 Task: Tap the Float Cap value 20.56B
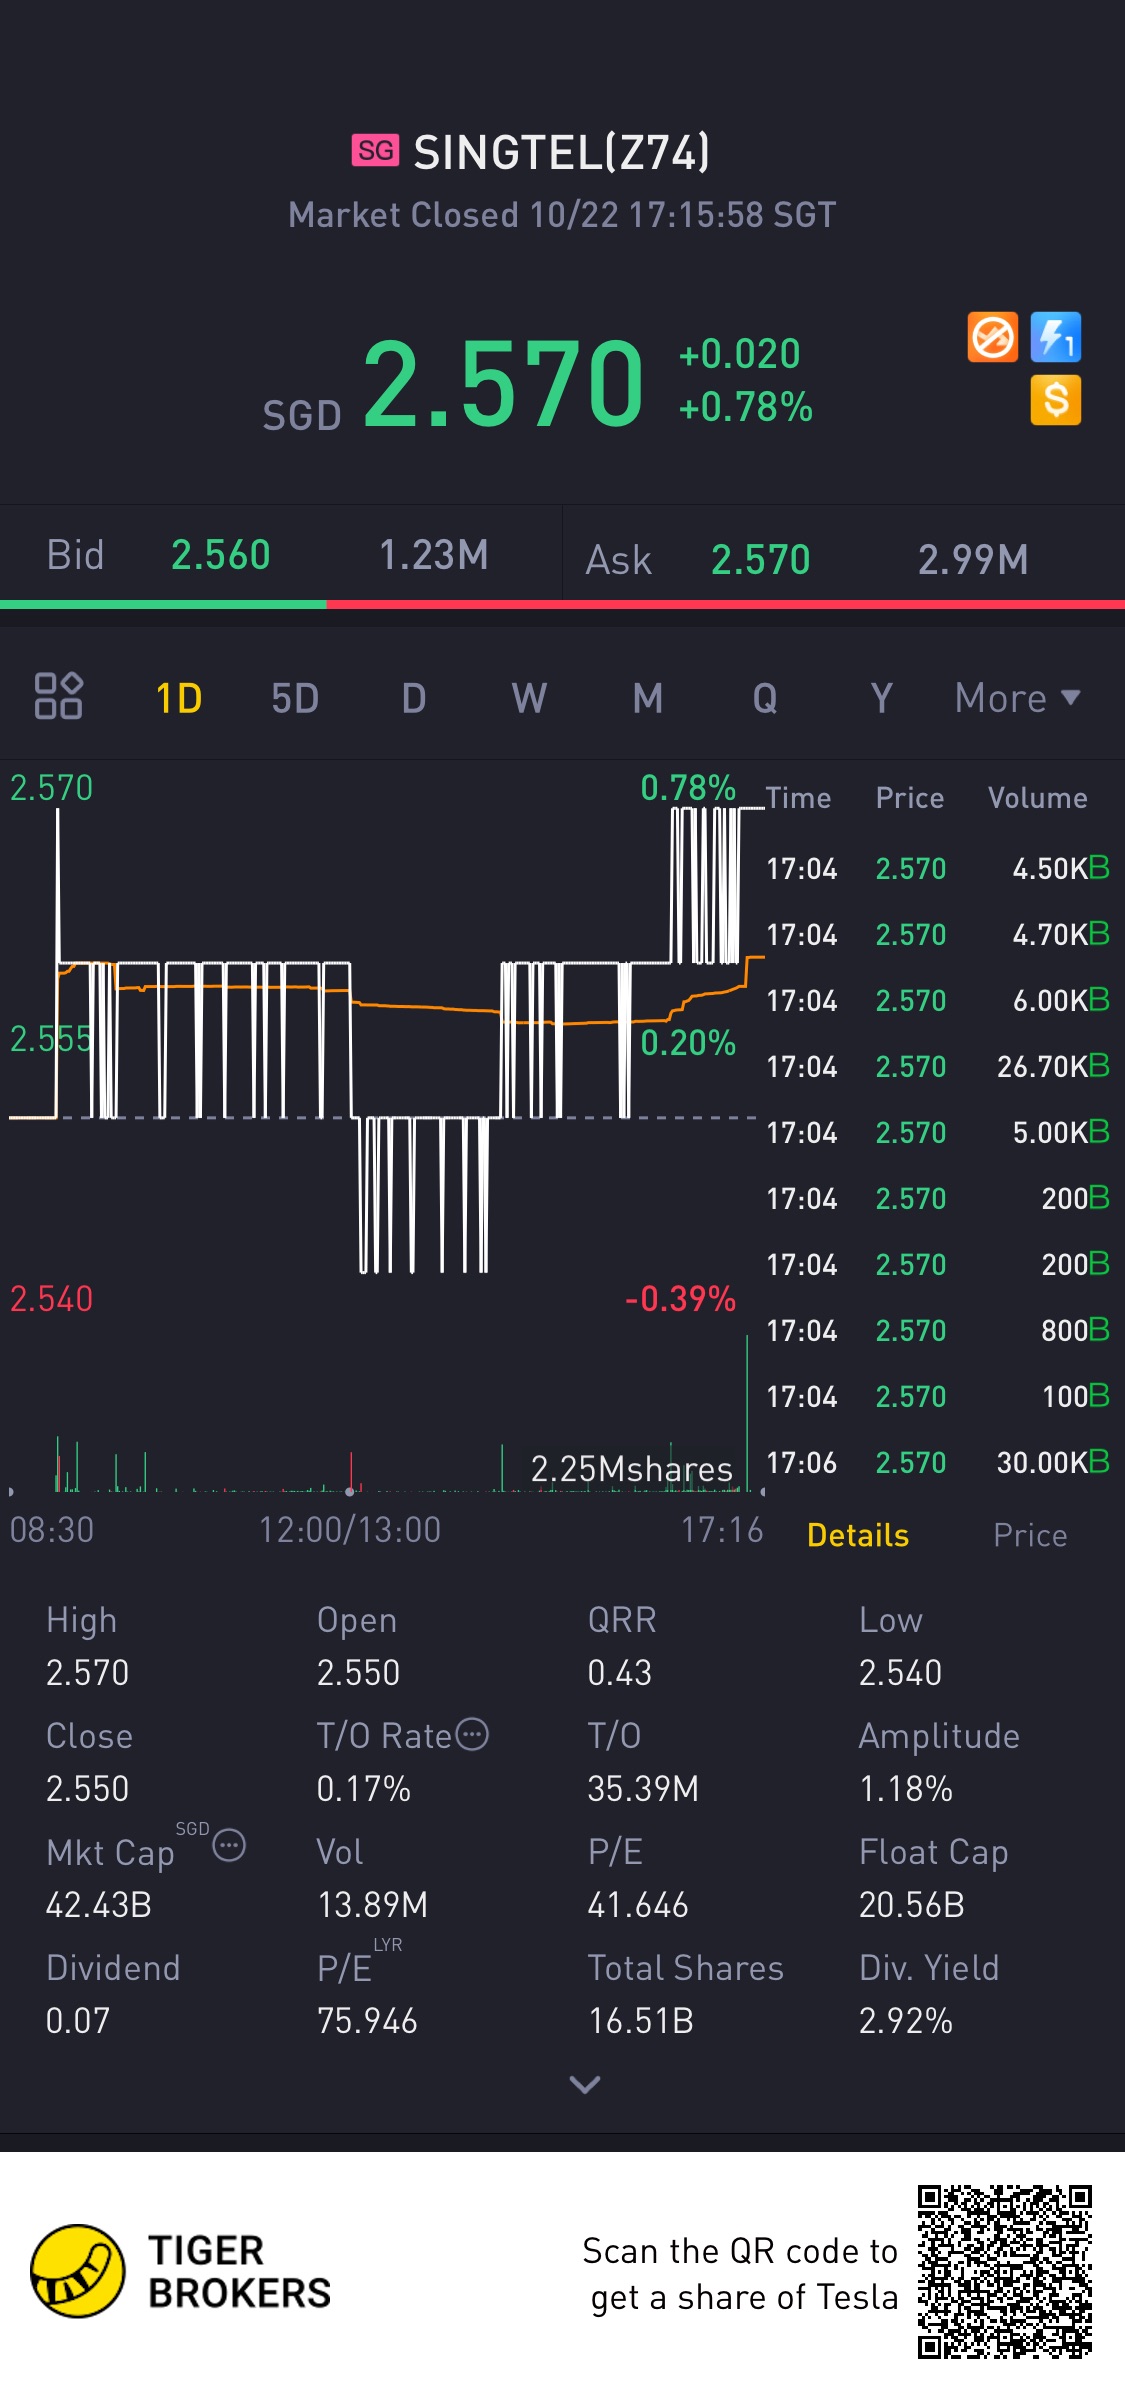click(912, 1904)
